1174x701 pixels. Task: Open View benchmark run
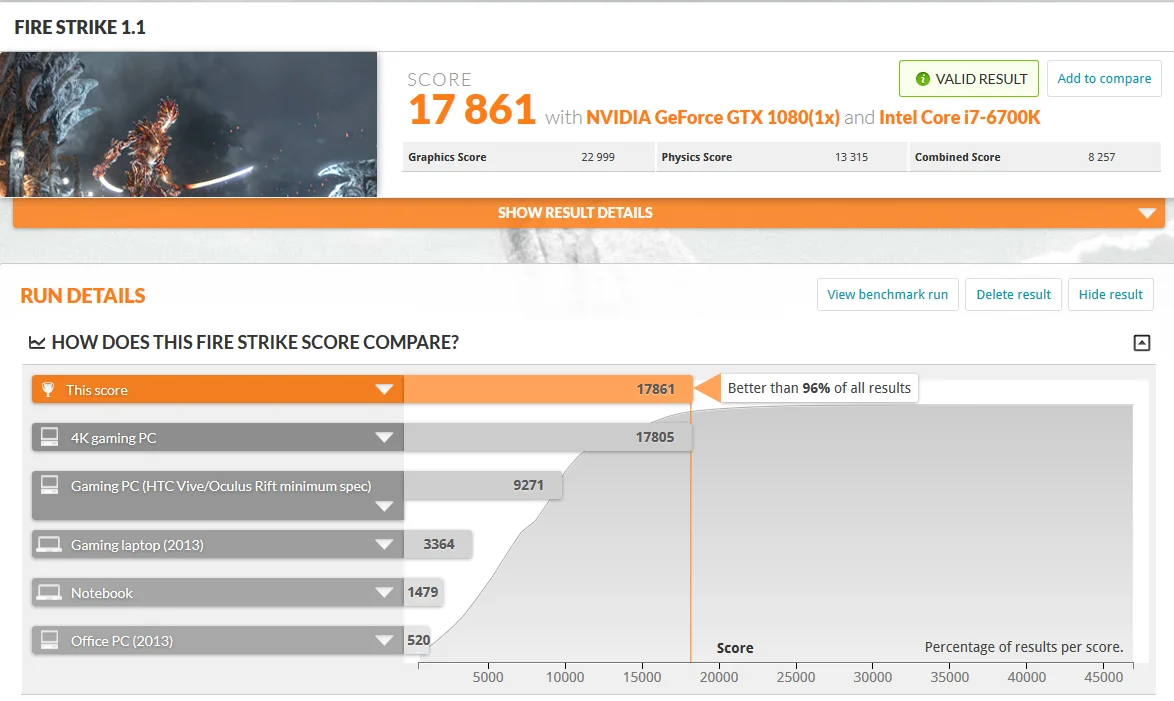click(888, 294)
